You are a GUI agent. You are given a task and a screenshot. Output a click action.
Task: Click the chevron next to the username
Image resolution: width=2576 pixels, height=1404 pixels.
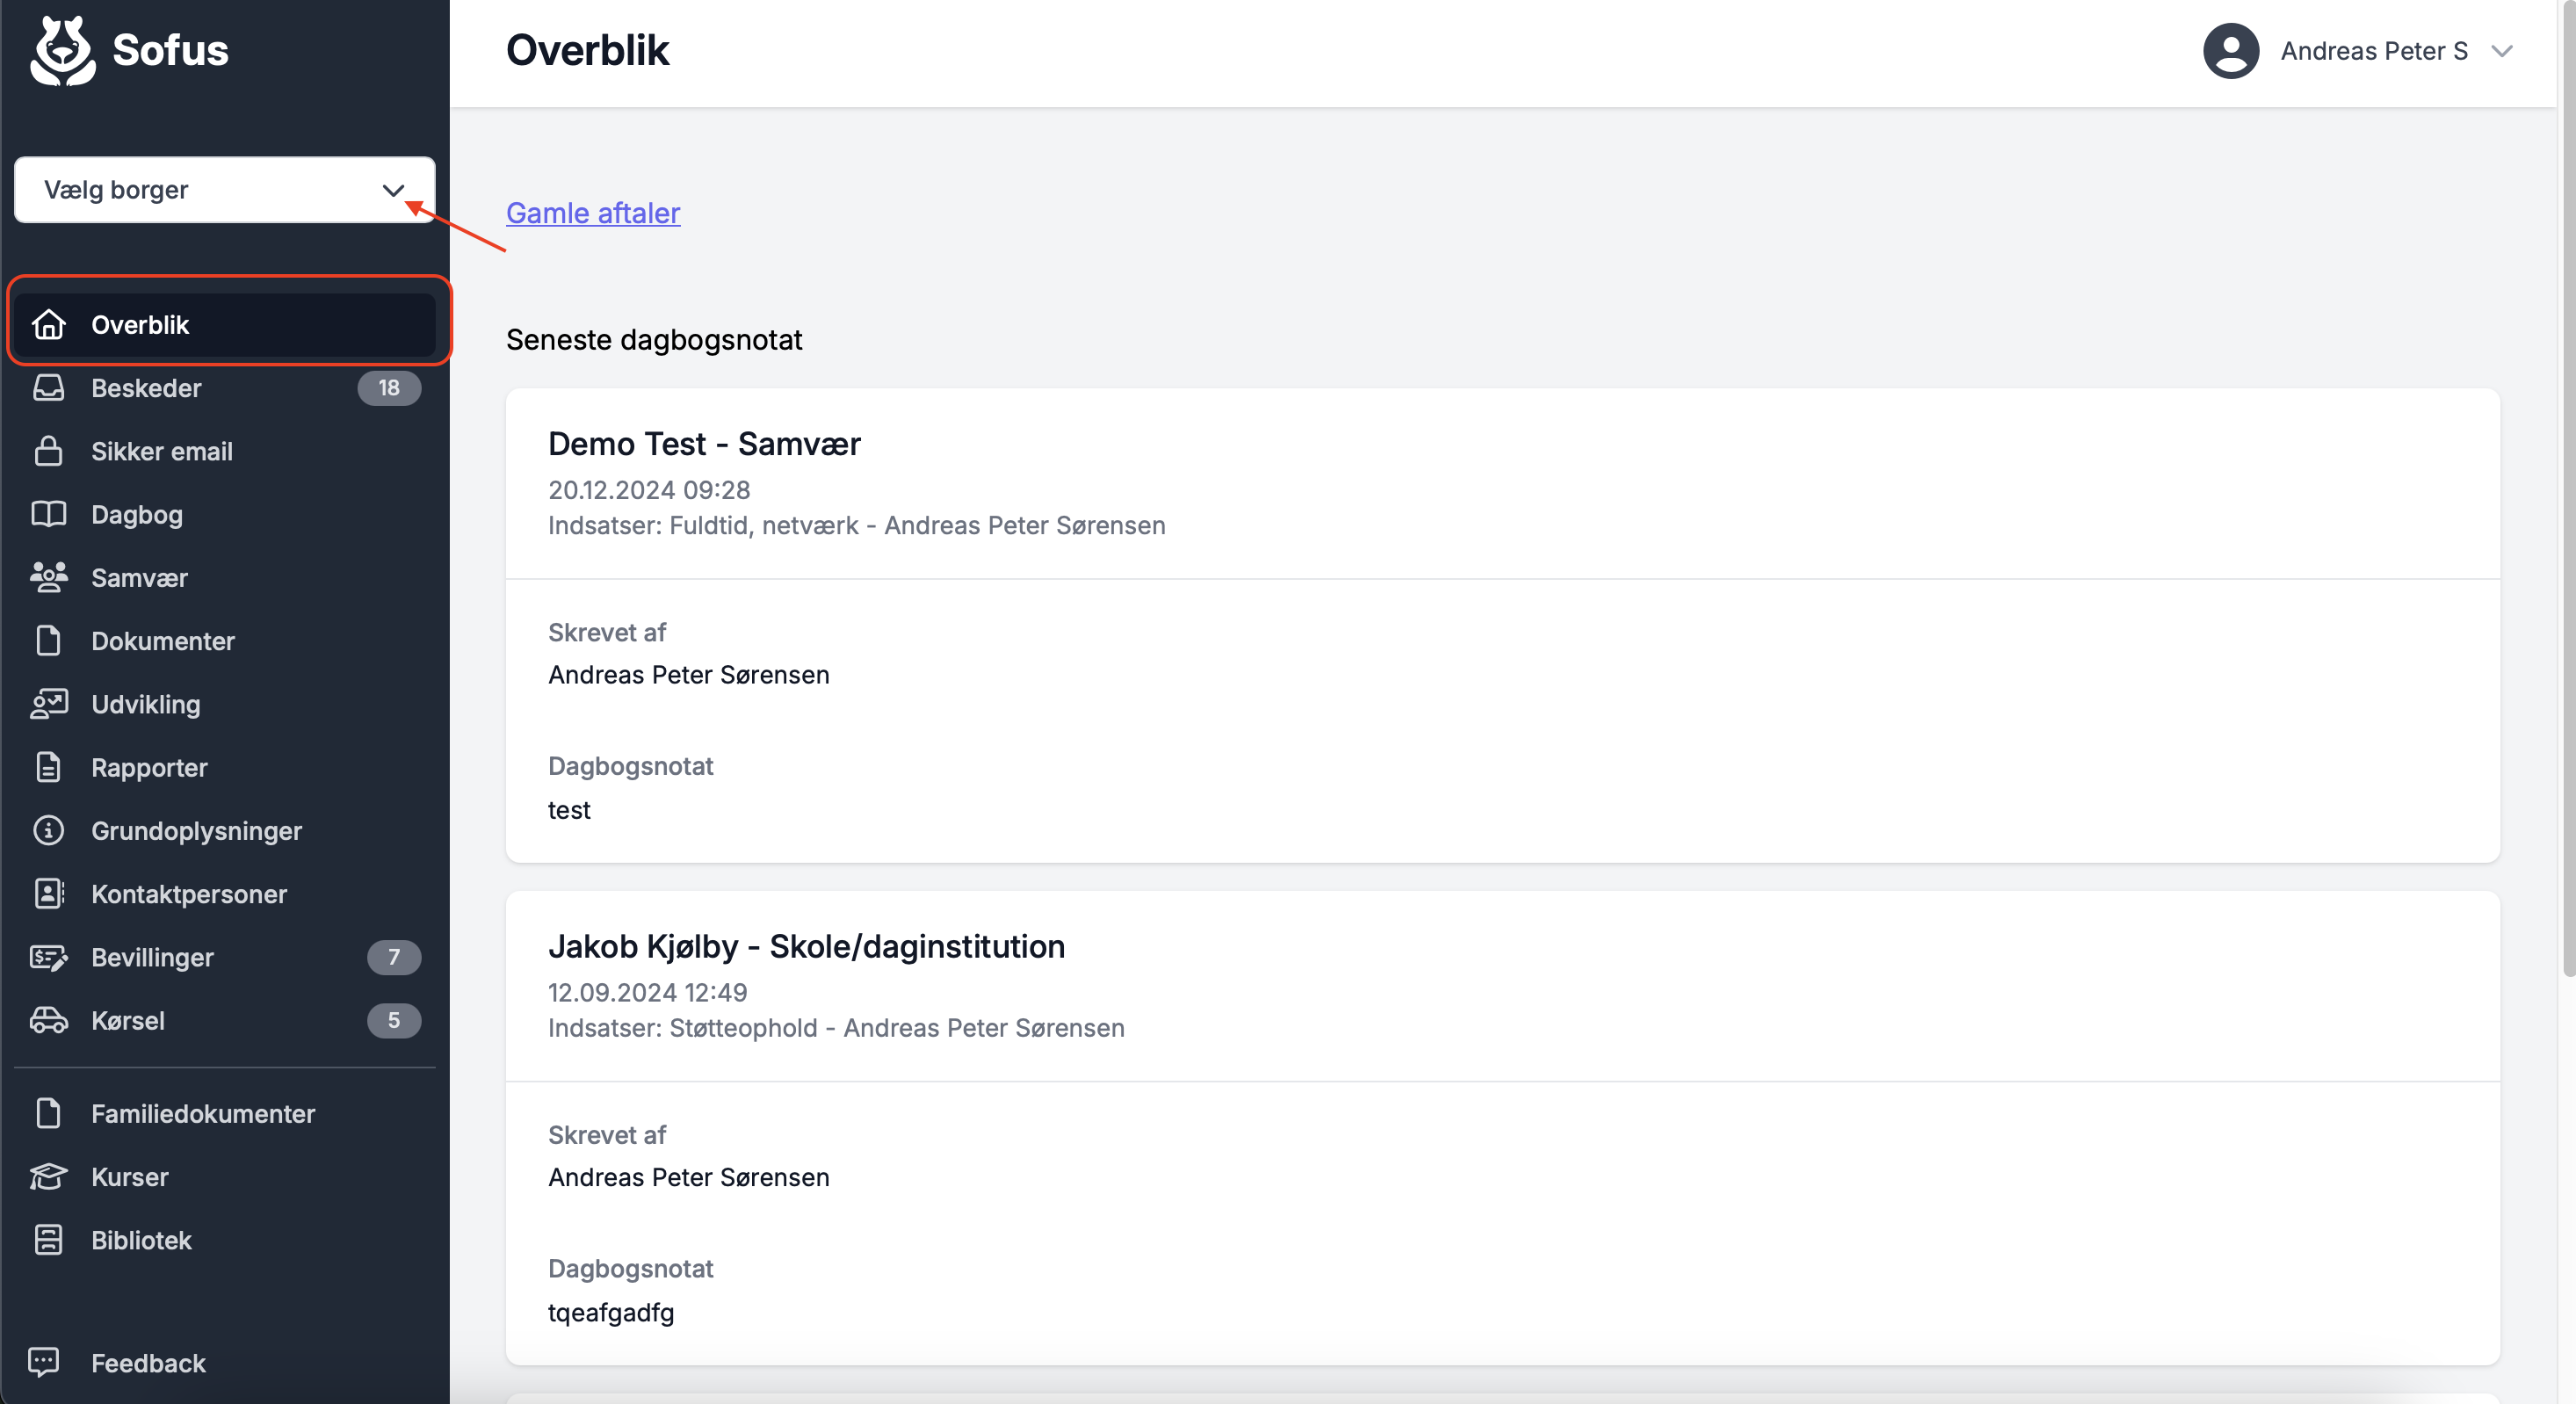click(2502, 51)
